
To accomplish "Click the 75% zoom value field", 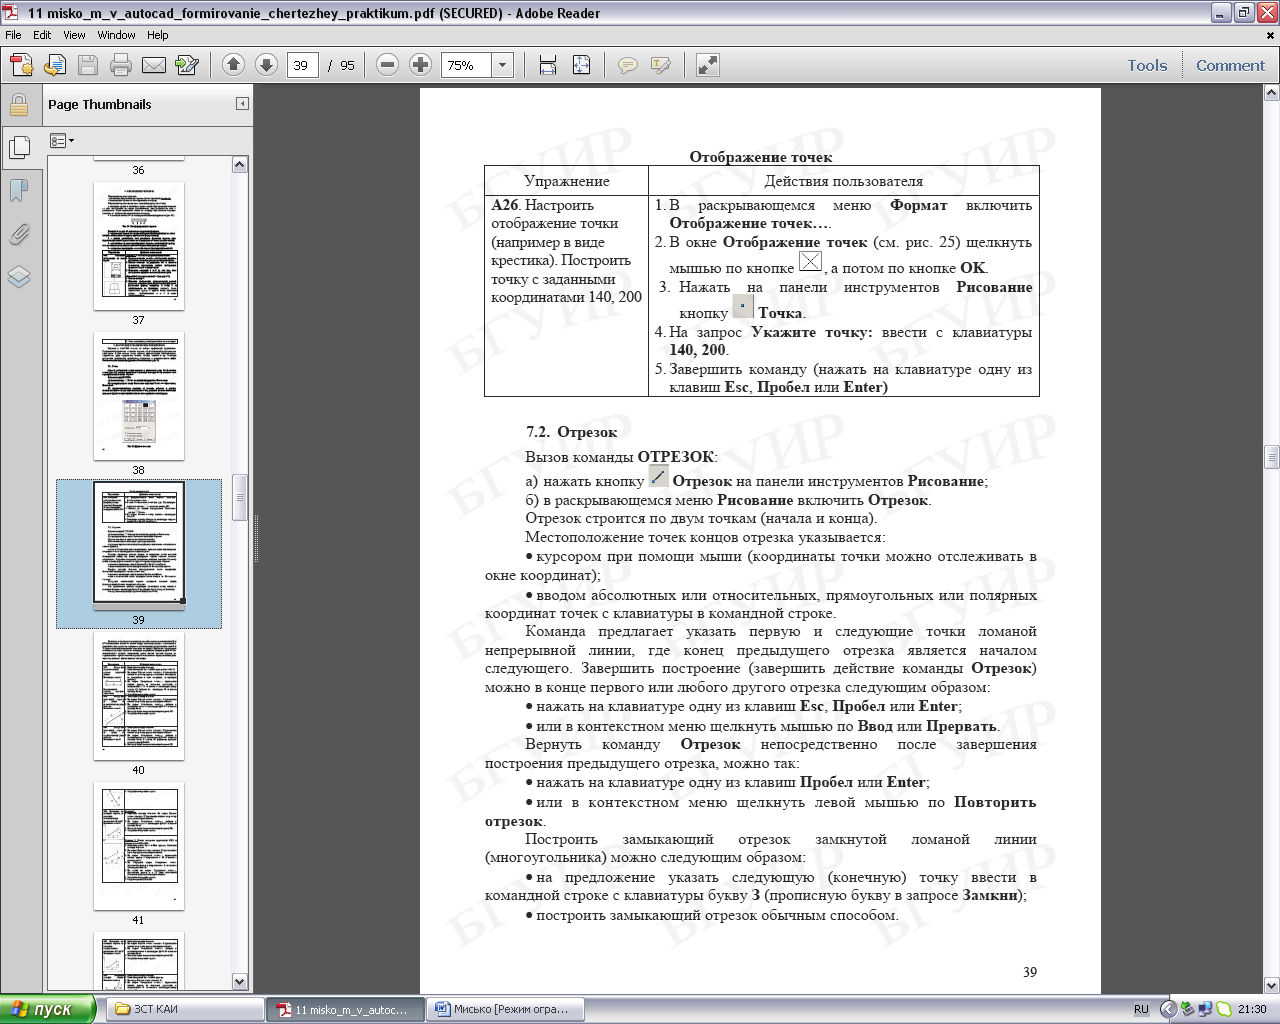I will [466, 65].
